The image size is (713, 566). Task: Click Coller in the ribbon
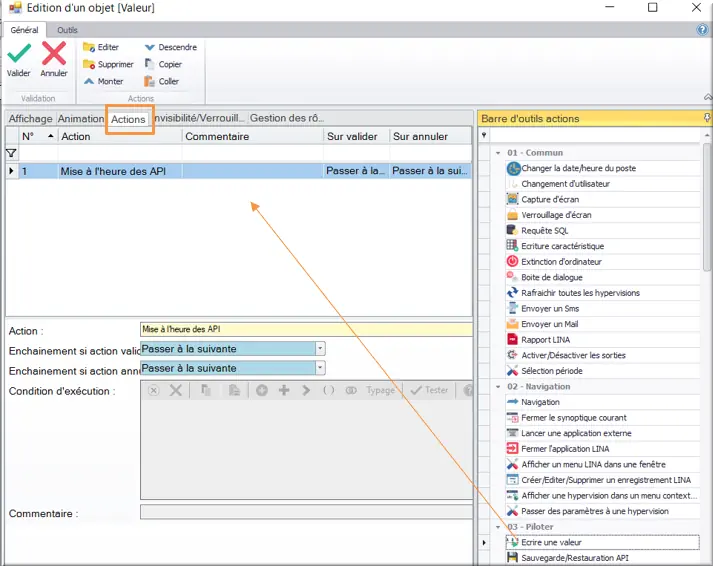tap(161, 81)
